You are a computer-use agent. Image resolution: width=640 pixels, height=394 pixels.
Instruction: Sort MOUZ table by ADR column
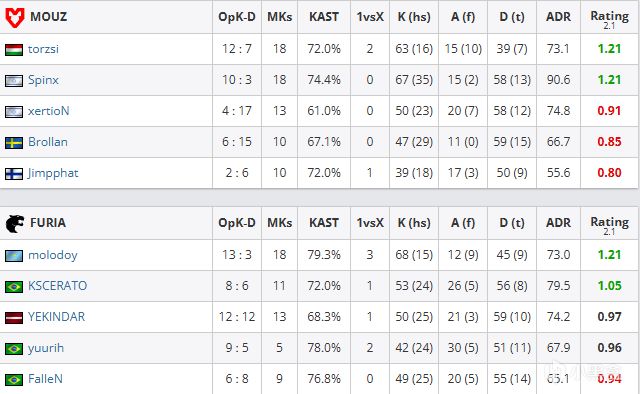pyautogui.click(x=558, y=17)
